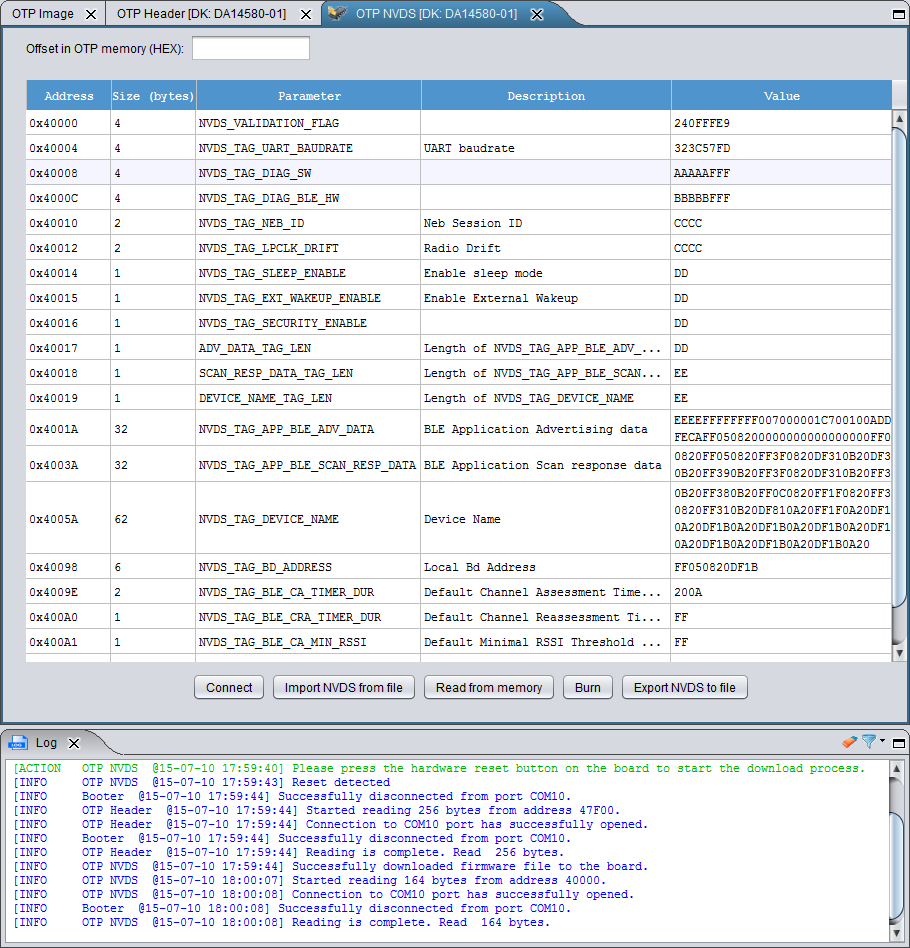Select value 240FFFE9 of NVDS_VALIDATION_FLAG
Image resolution: width=910 pixels, height=948 pixels.
[781, 123]
